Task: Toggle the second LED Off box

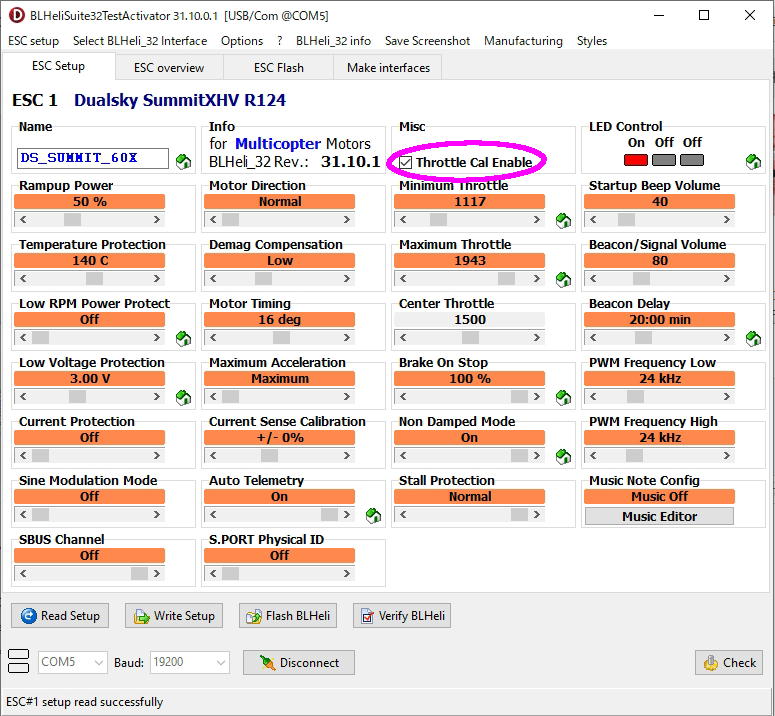Action: pyautogui.click(x=692, y=160)
